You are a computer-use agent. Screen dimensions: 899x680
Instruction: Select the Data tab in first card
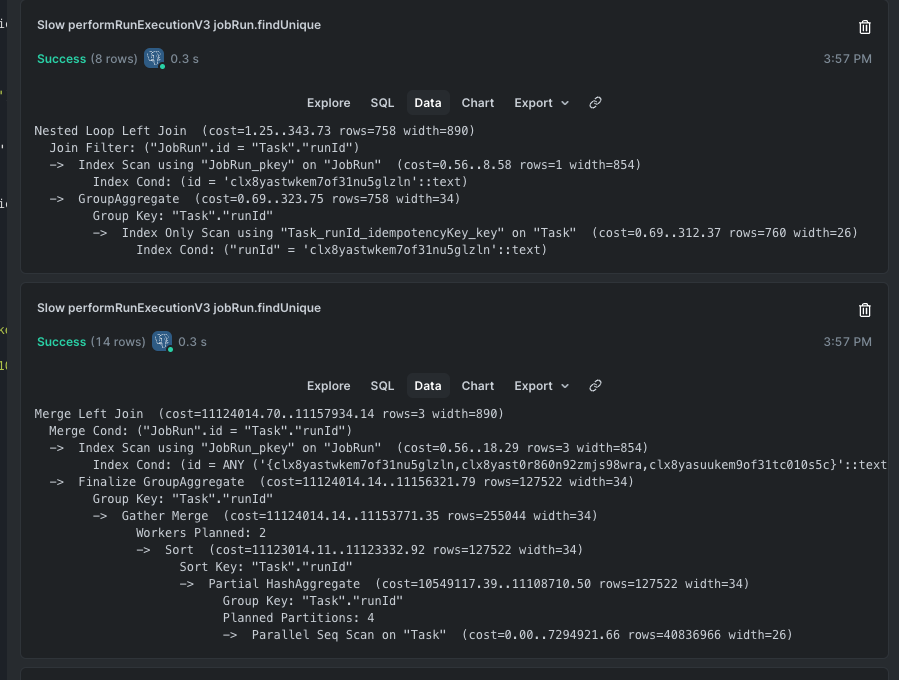click(x=427, y=103)
